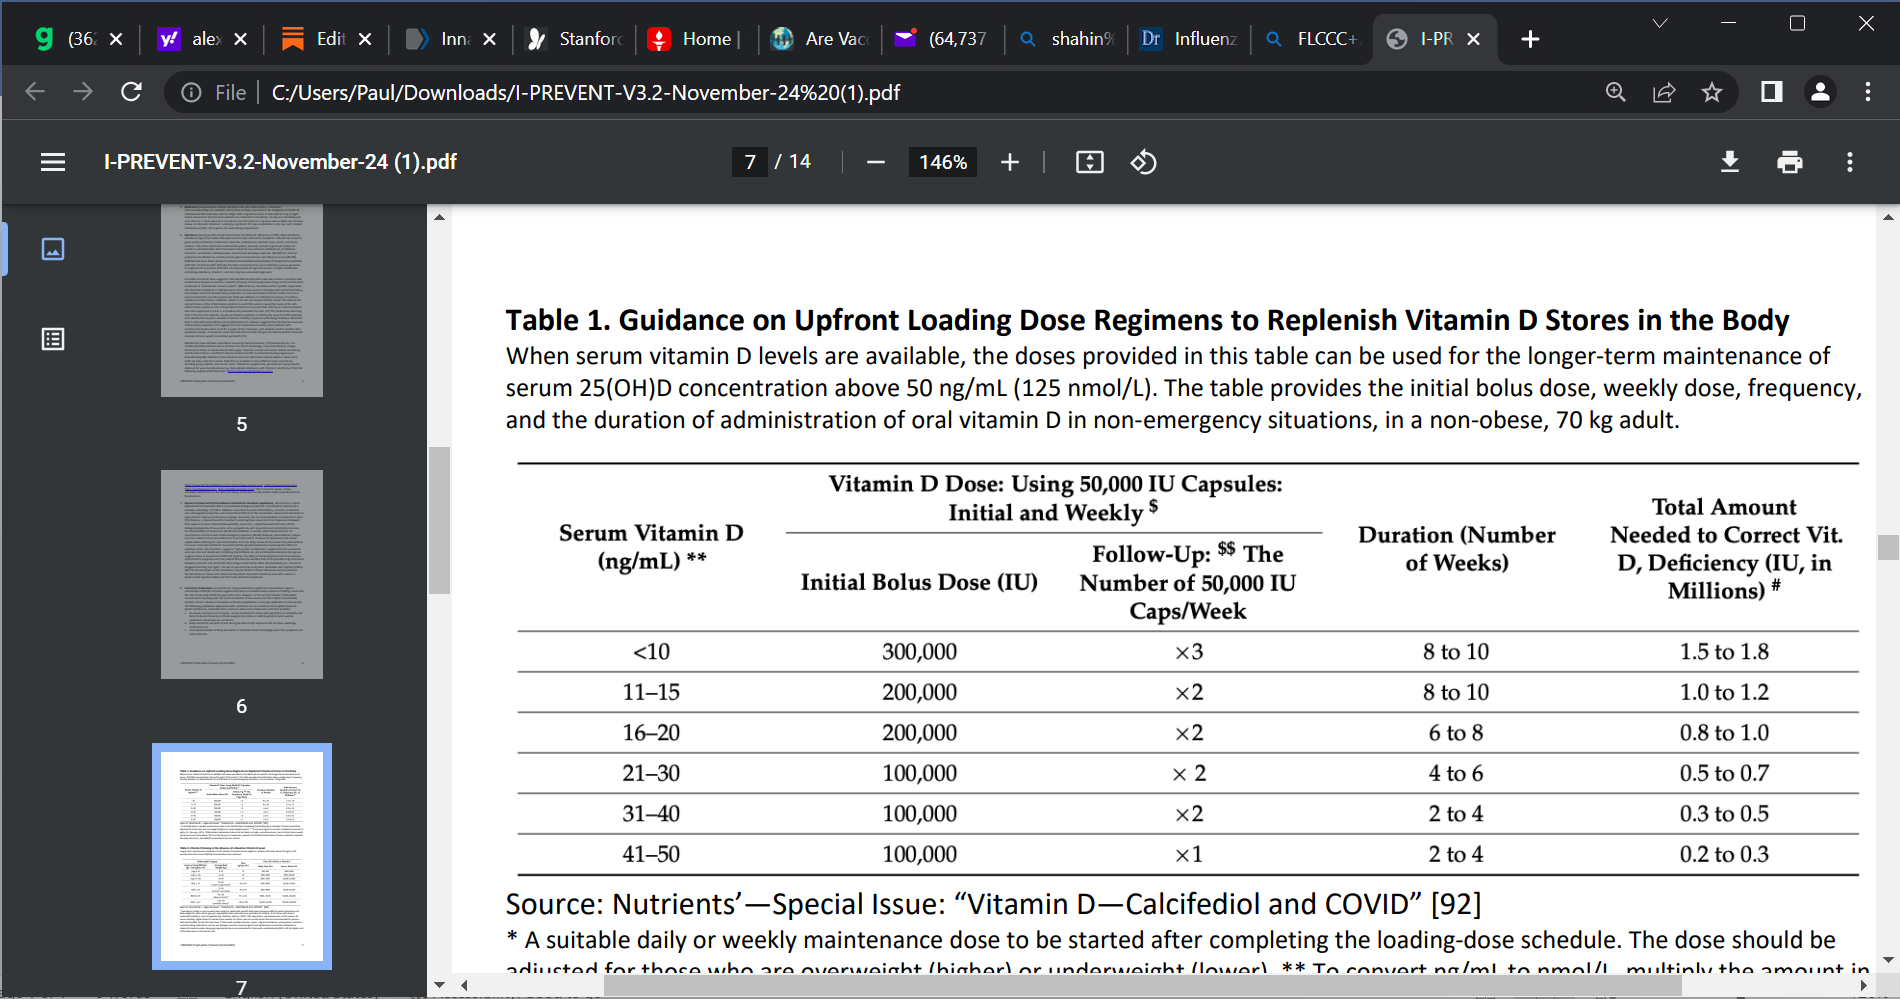
Task: Toggle browser side panel
Action: pos(1772,92)
